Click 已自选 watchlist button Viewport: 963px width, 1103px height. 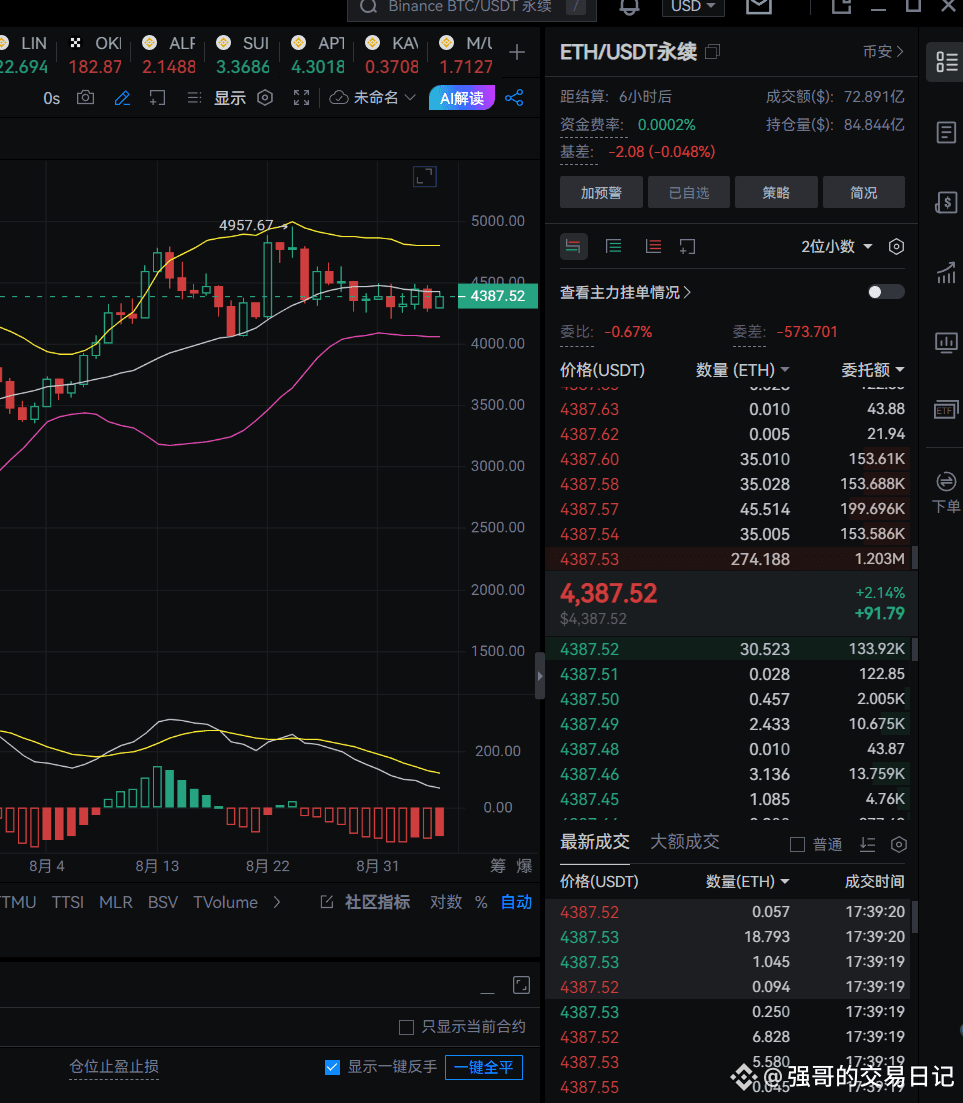(x=689, y=192)
